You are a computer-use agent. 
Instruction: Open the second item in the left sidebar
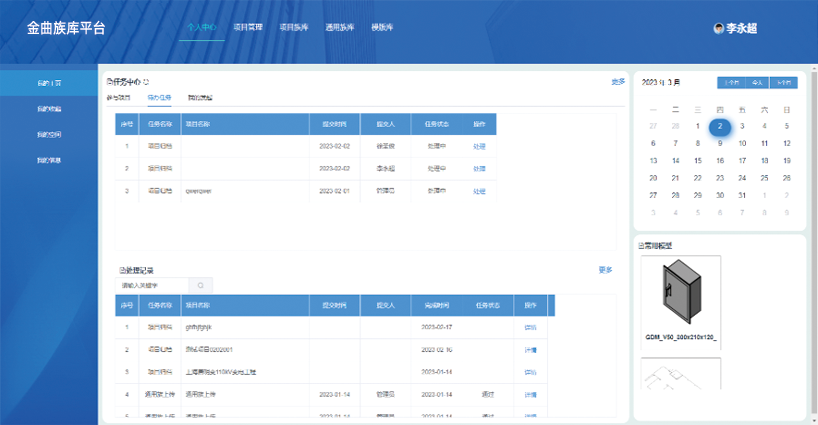49,108
